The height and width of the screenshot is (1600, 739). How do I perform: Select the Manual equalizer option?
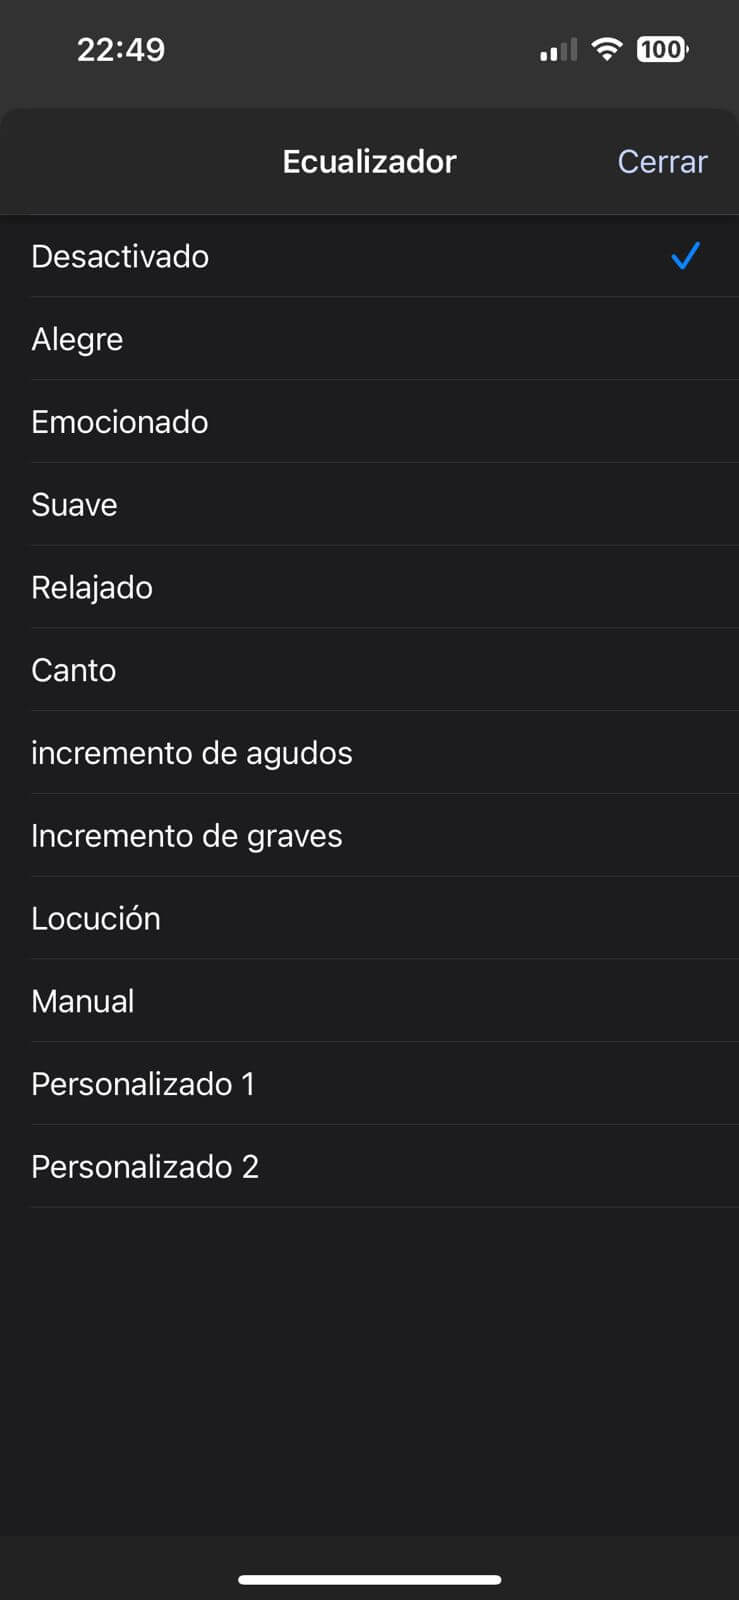83,1001
